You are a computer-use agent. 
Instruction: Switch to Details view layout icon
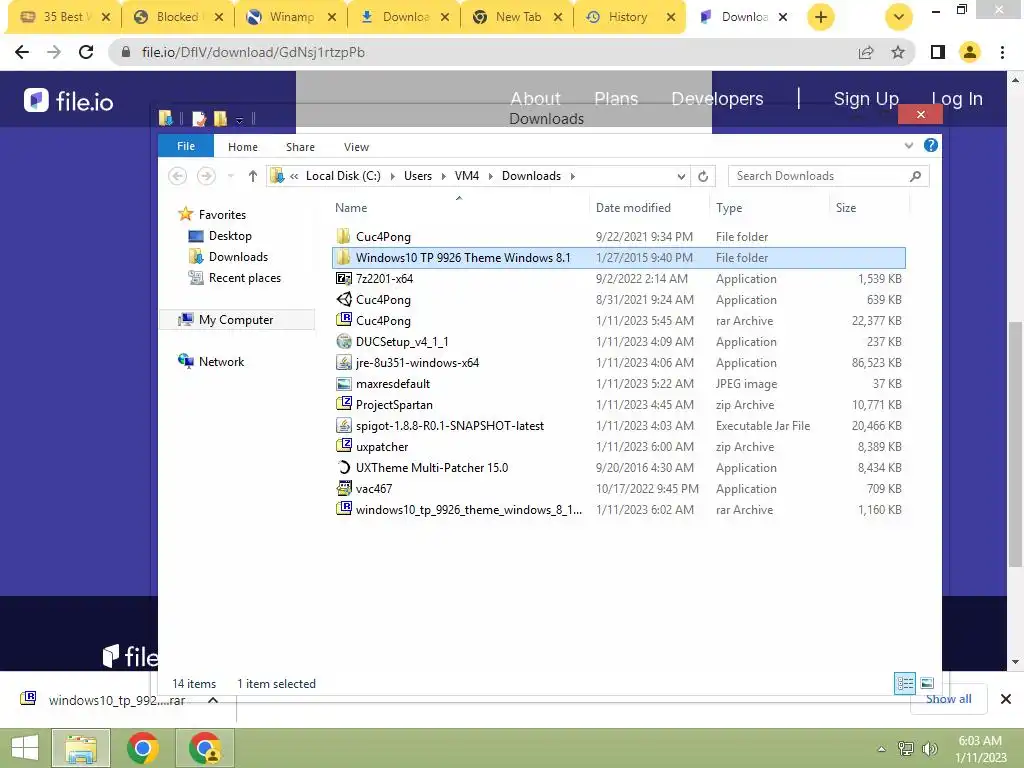904,683
